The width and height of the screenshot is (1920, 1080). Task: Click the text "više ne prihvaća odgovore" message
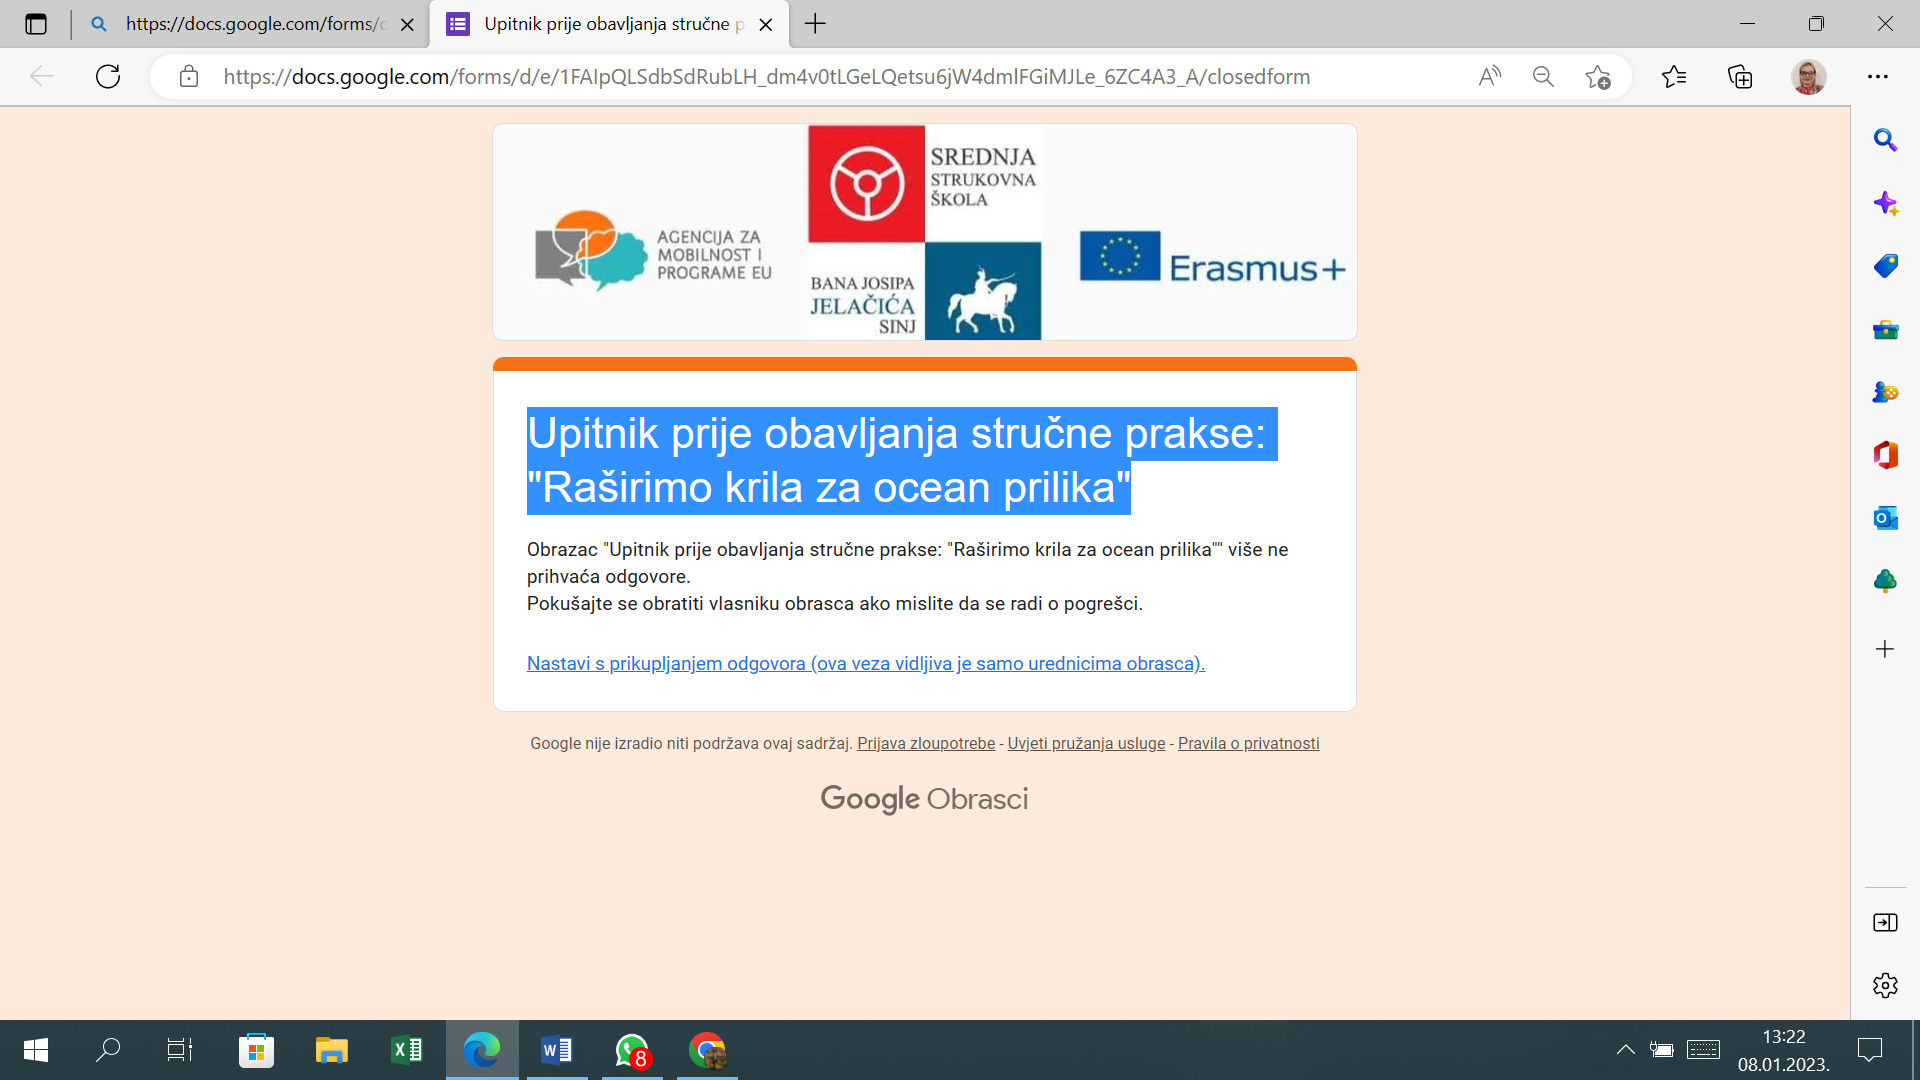908,563
